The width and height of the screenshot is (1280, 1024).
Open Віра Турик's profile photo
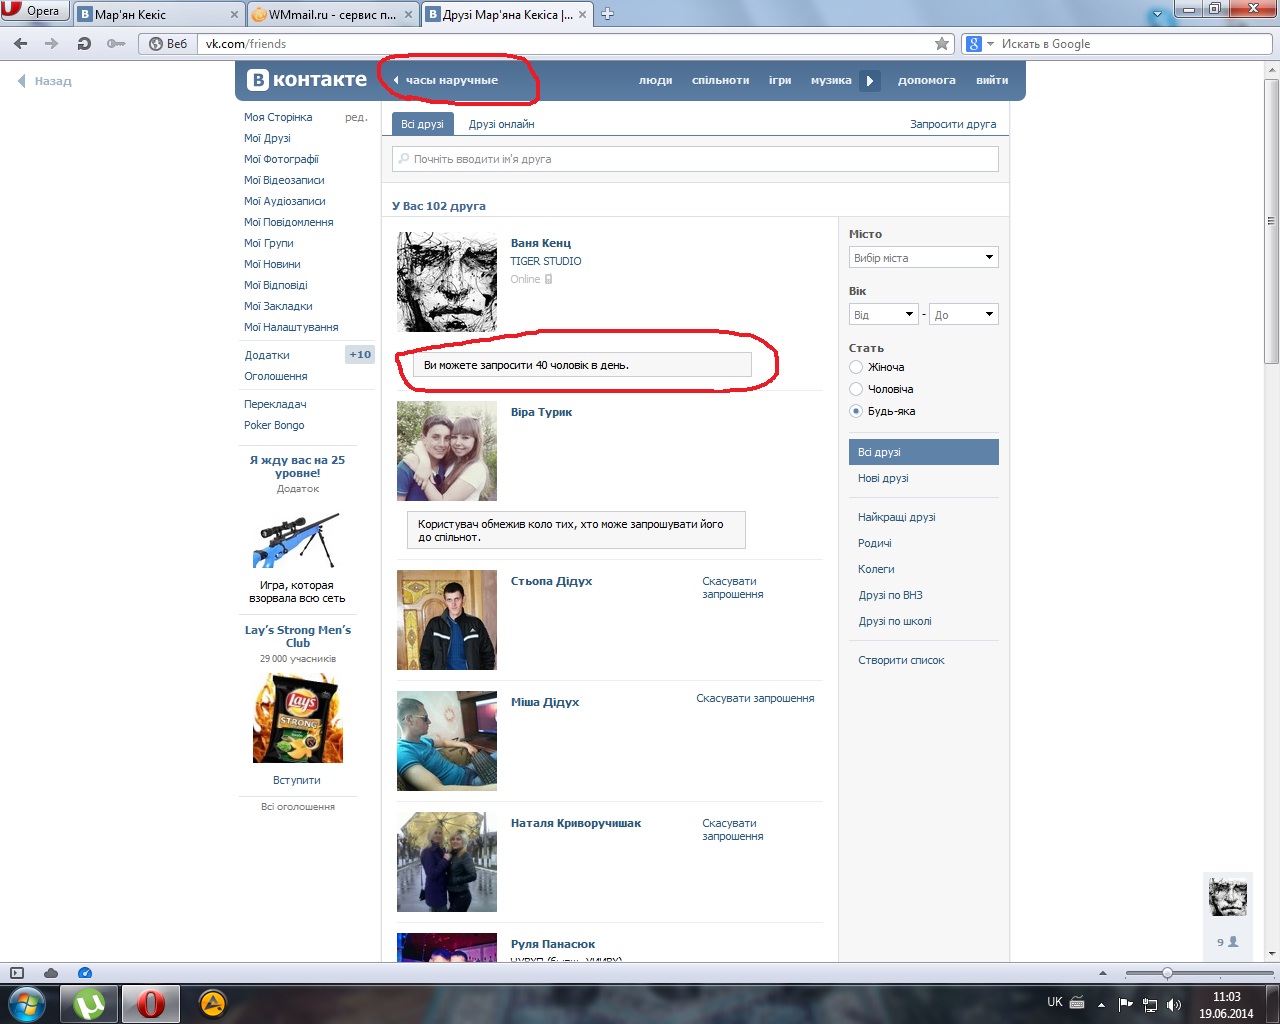pyautogui.click(x=447, y=451)
